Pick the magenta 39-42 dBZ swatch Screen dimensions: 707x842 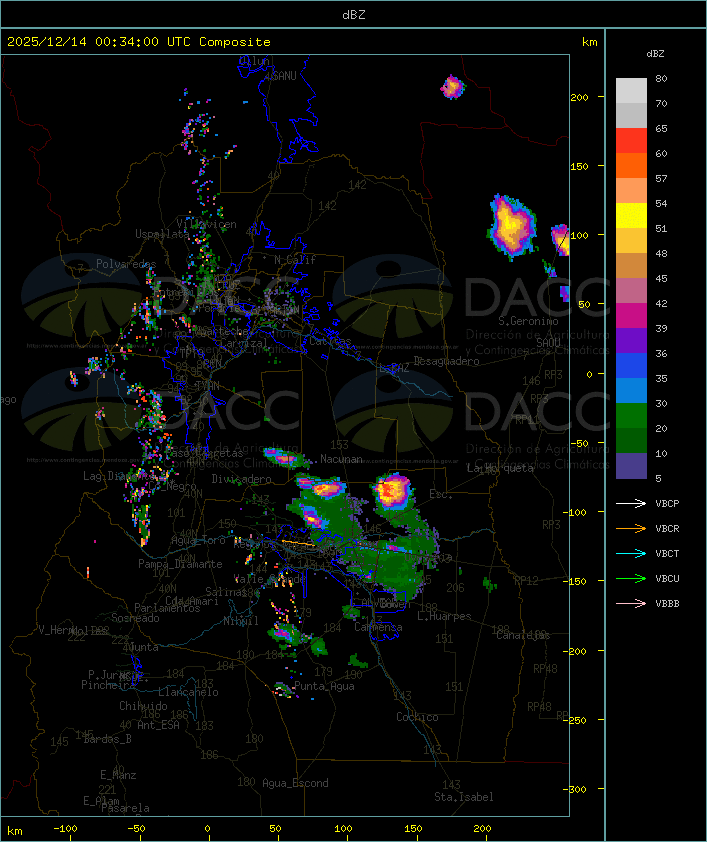(631, 315)
